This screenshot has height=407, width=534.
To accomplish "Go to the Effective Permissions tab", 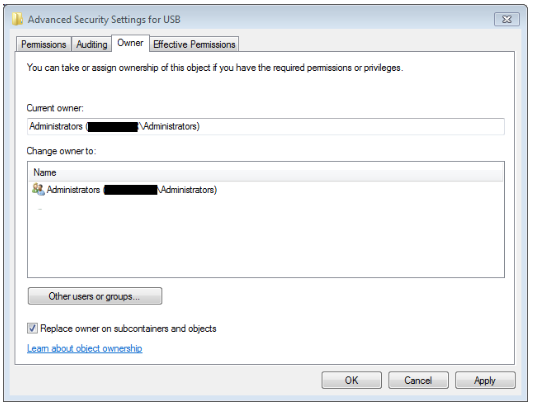I will click(x=194, y=44).
